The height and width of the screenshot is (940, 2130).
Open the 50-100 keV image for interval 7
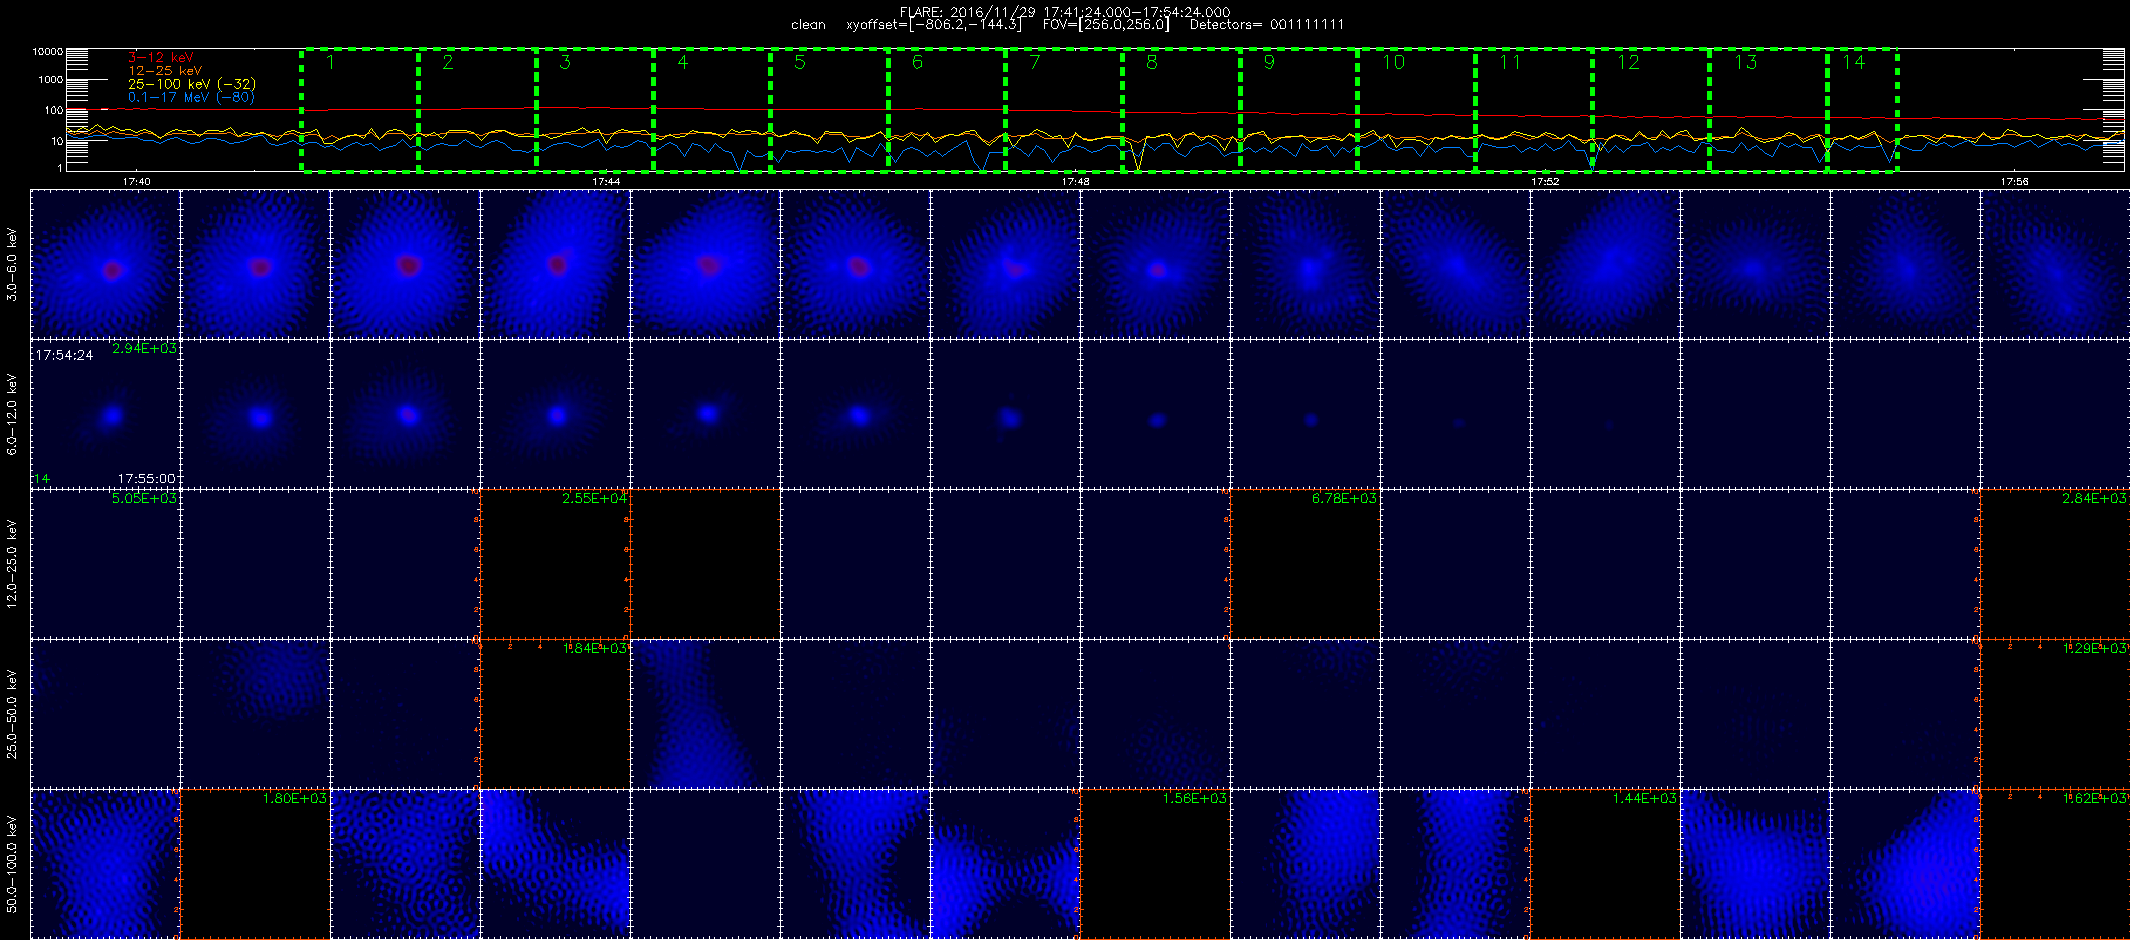click(x=1005, y=864)
